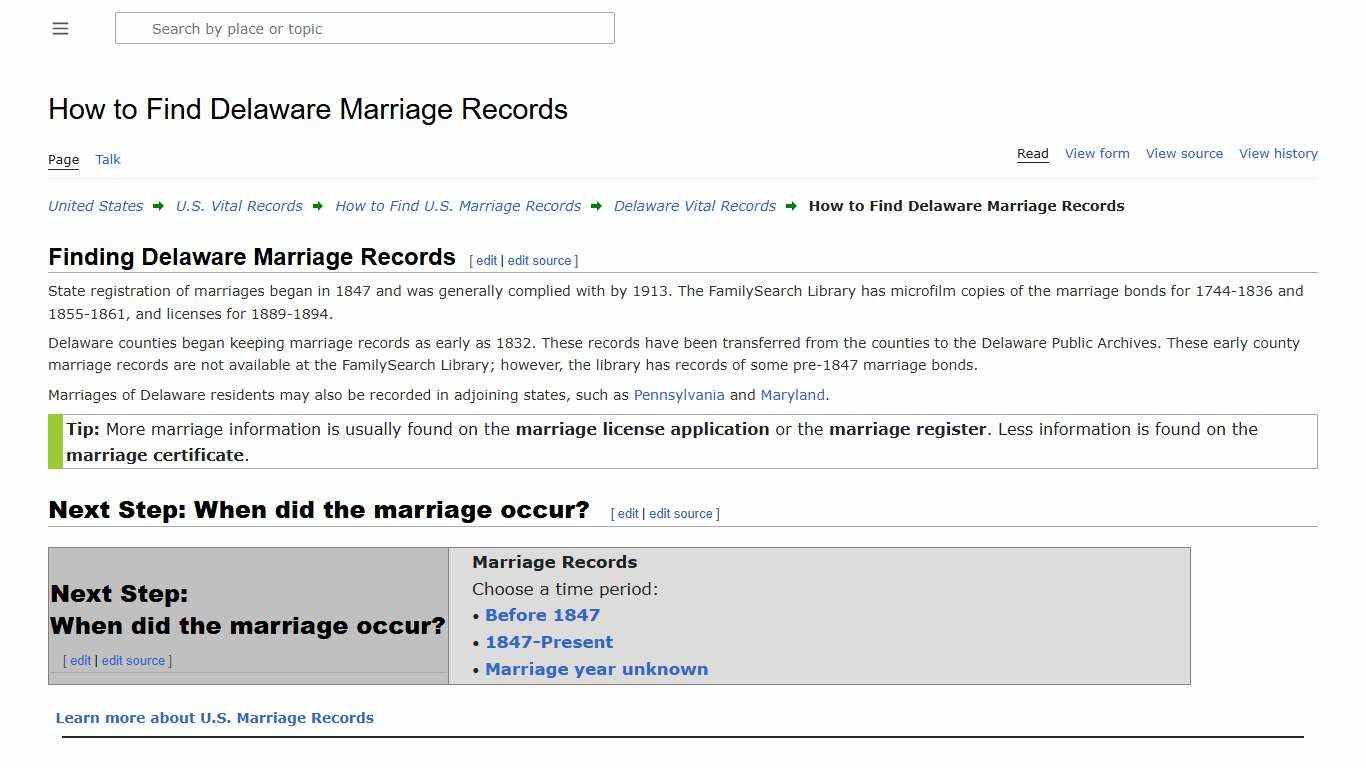The image size is (1366, 768).
Task: Choose the 1847-Present time period
Action: tap(549, 642)
